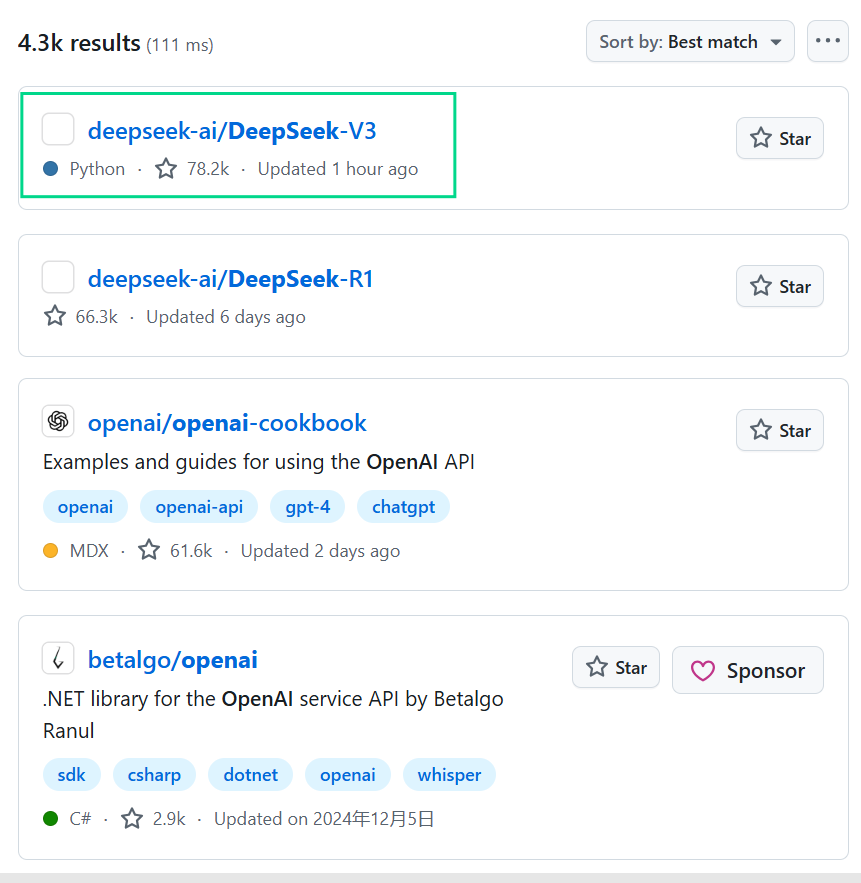The height and width of the screenshot is (883, 861).
Task: Sponsor the betalgo/openai project
Action: coord(748,670)
